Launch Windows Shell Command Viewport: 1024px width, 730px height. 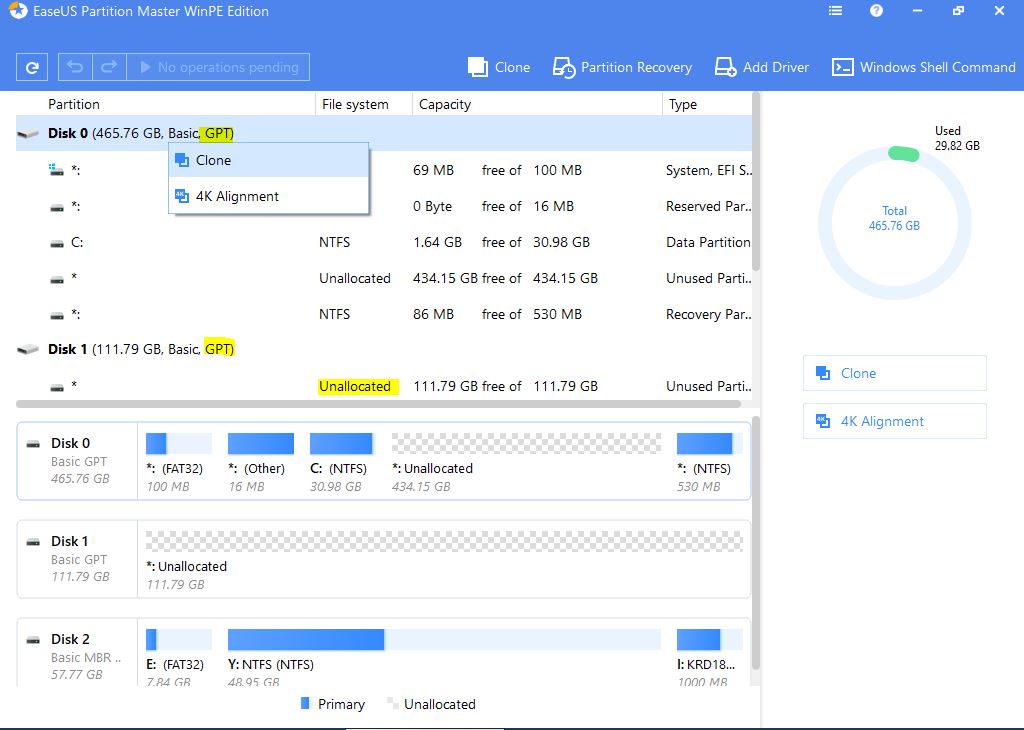pos(924,67)
